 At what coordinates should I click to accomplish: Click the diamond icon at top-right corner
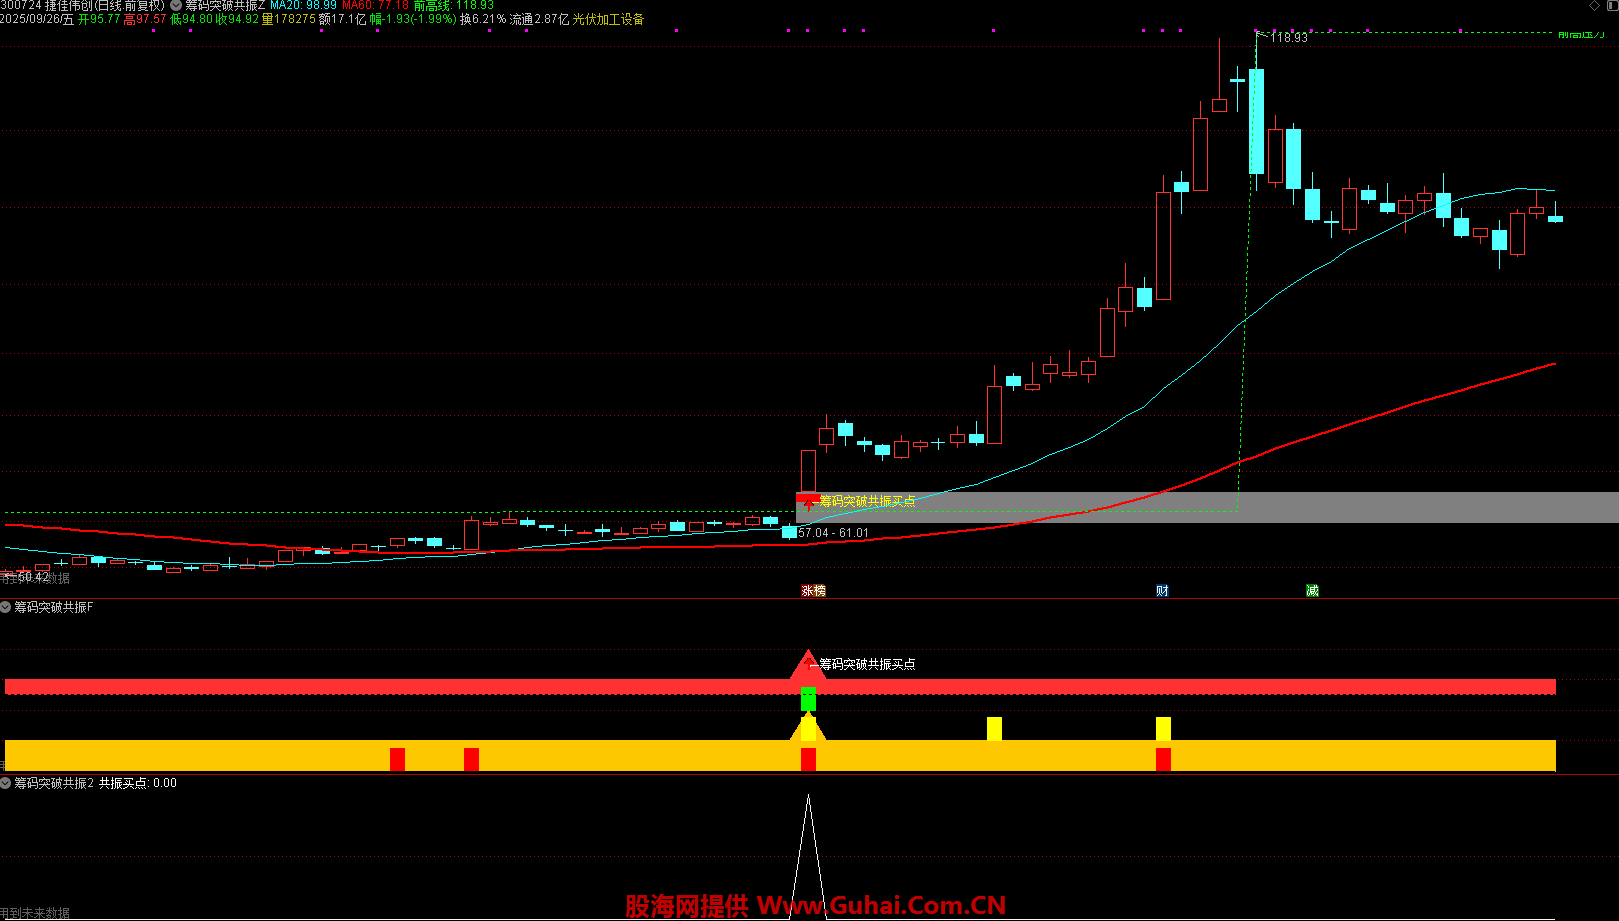coord(1595,6)
